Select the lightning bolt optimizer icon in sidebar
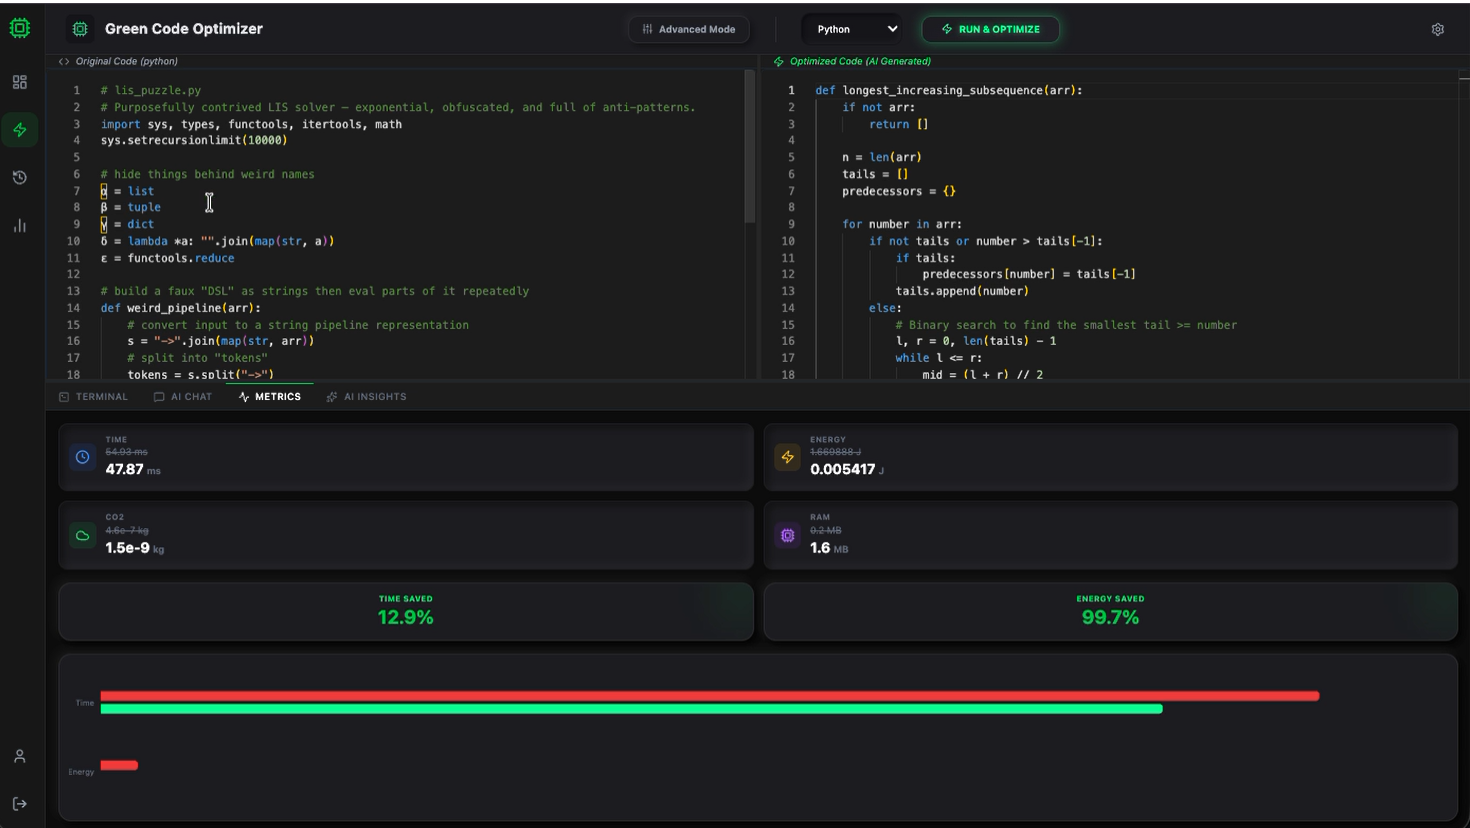The height and width of the screenshot is (828, 1470). (19, 130)
